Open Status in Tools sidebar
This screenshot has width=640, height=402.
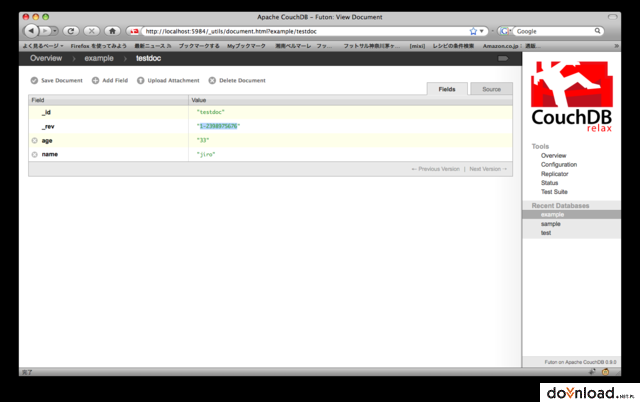tap(549, 183)
